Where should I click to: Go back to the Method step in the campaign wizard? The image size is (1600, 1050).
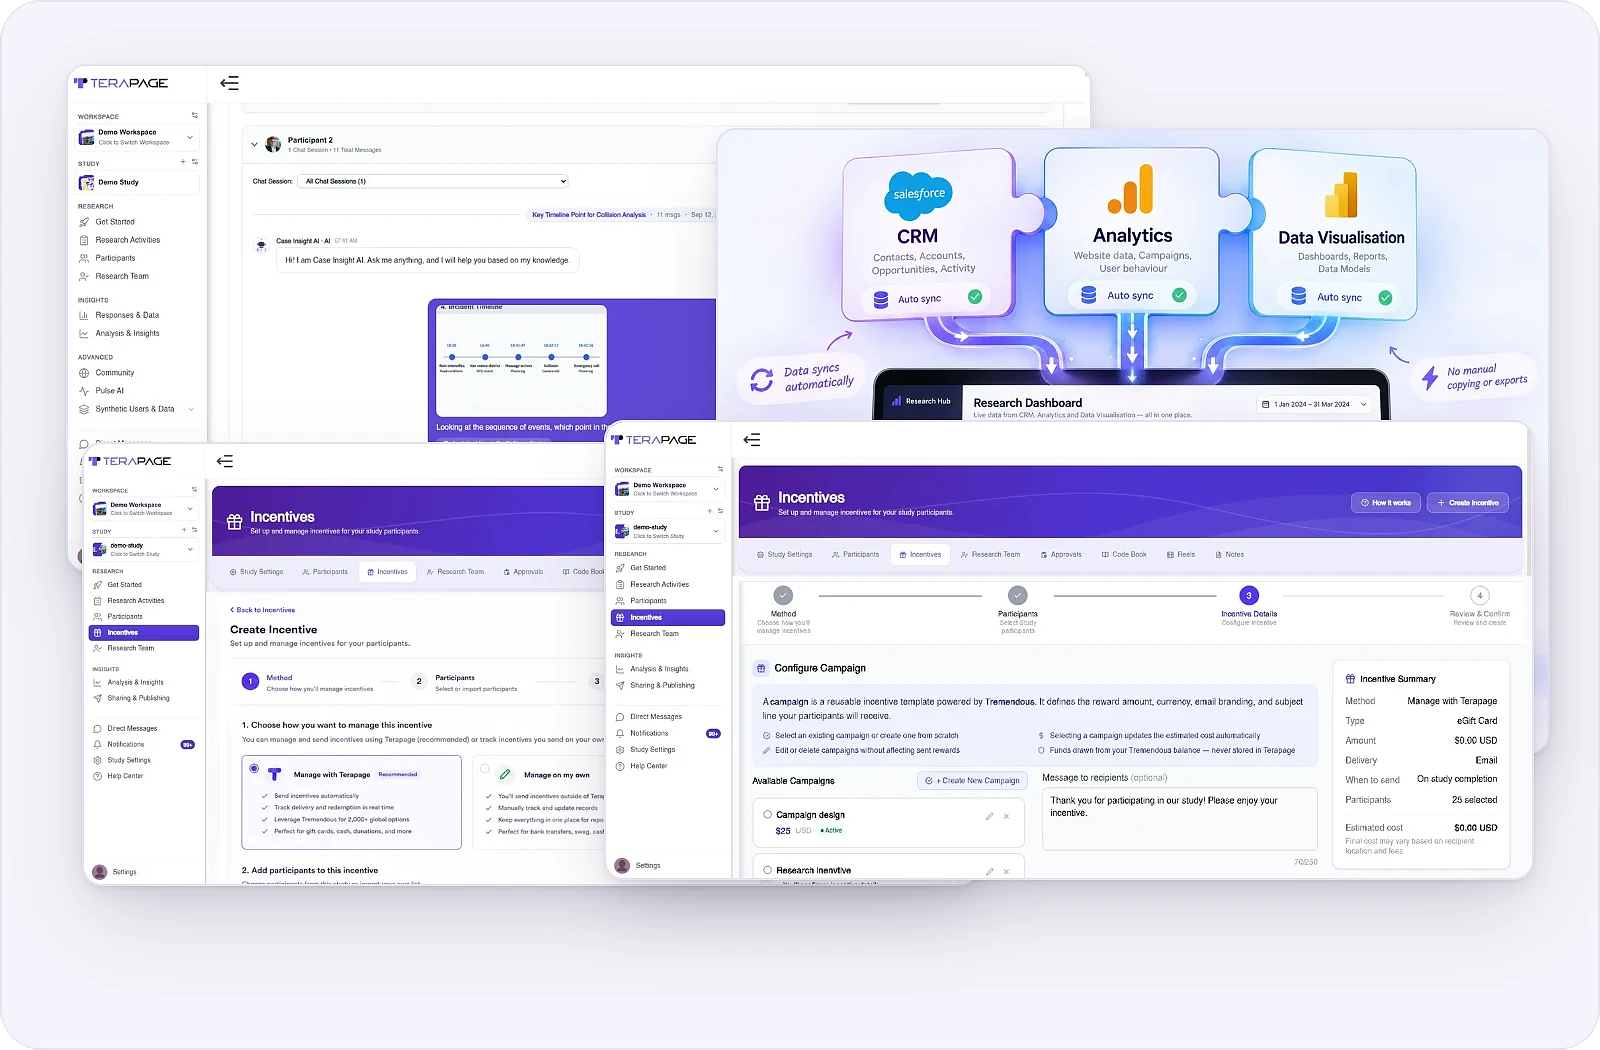783,595
